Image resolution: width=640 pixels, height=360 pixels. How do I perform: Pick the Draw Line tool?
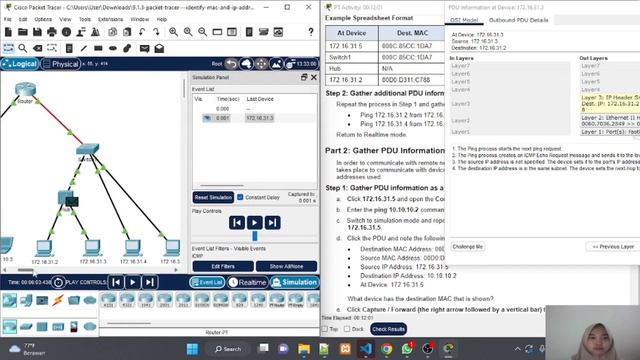[84, 48]
